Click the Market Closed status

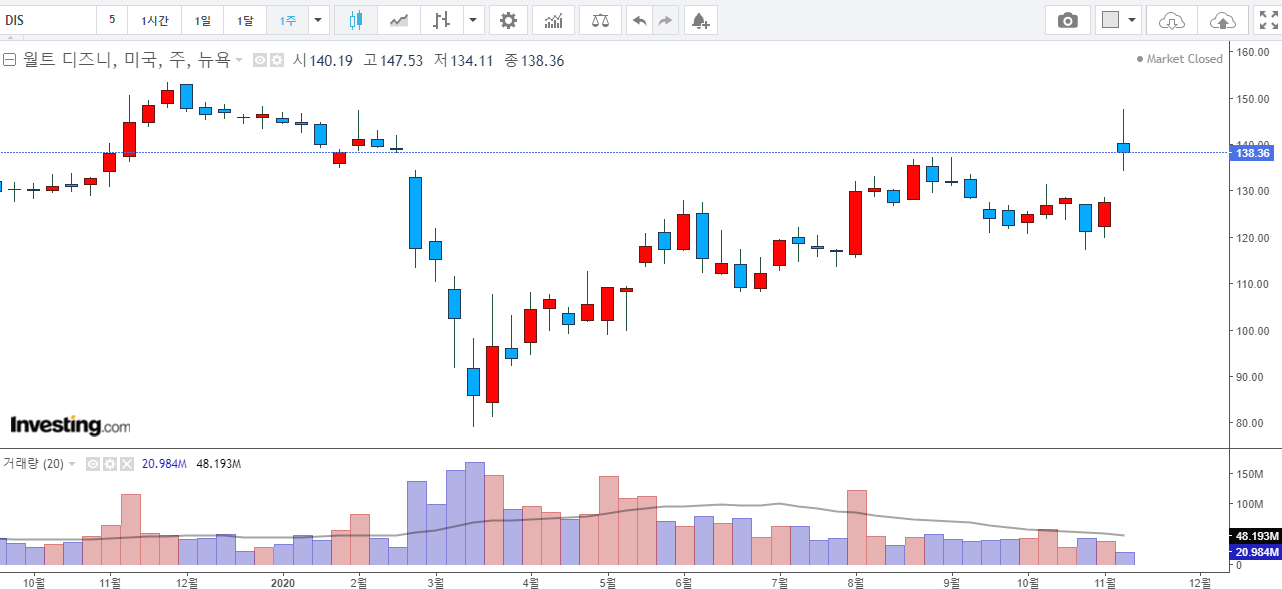click(1180, 59)
